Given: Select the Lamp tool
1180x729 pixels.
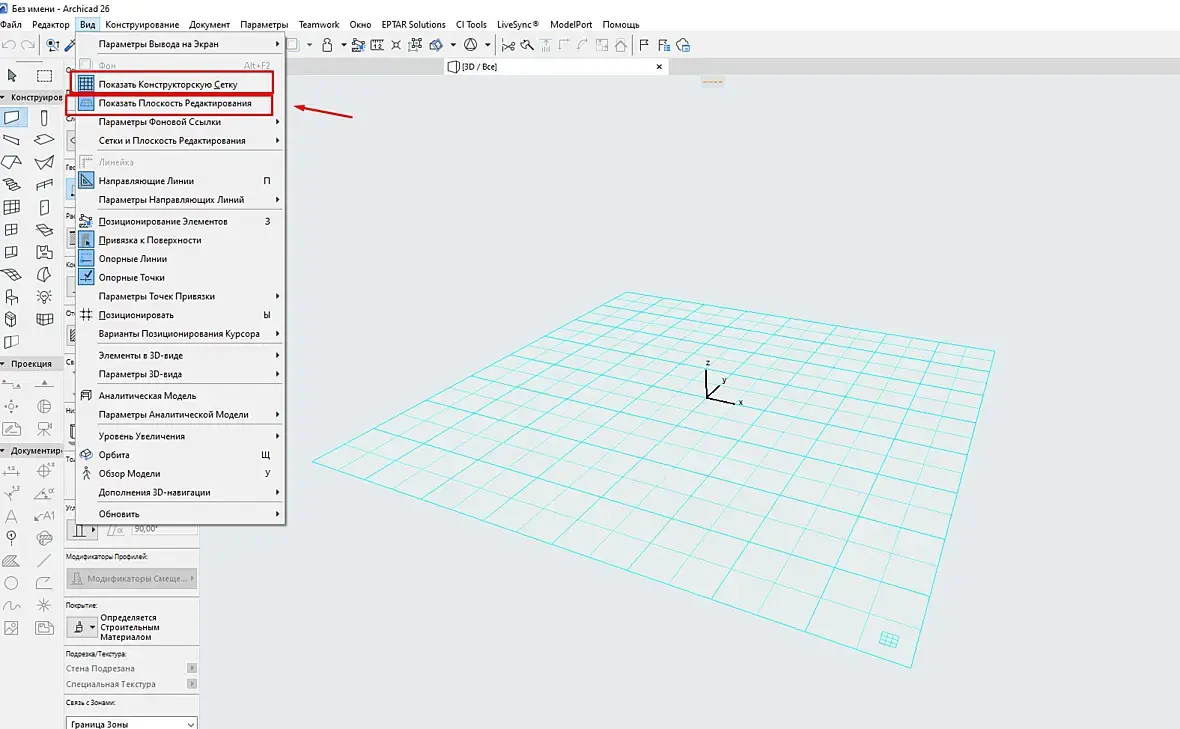Looking at the screenshot, I should 44,297.
